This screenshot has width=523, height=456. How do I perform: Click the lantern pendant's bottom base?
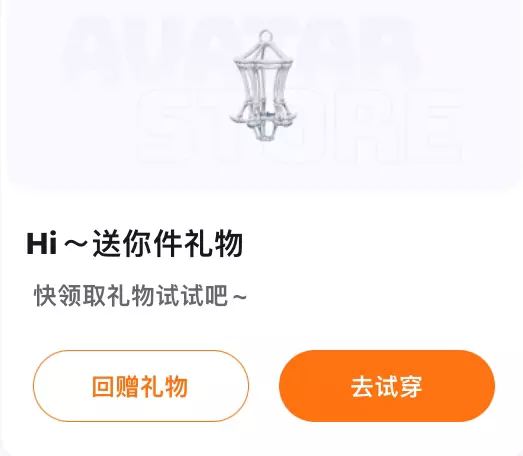pyautogui.click(x=265, y=132)
